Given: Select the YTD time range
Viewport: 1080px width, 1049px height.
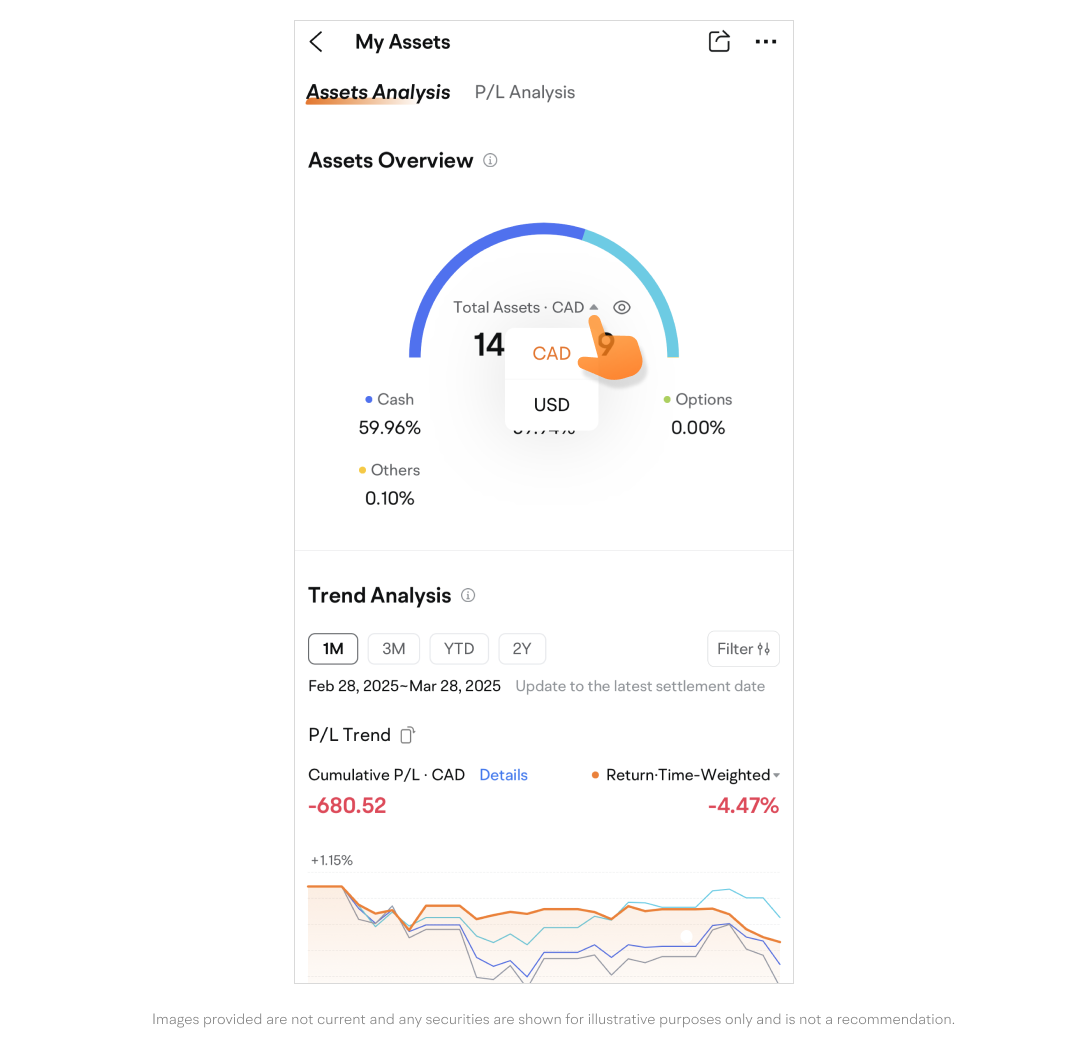Looking at the screenshot, I should click(459, 649).
